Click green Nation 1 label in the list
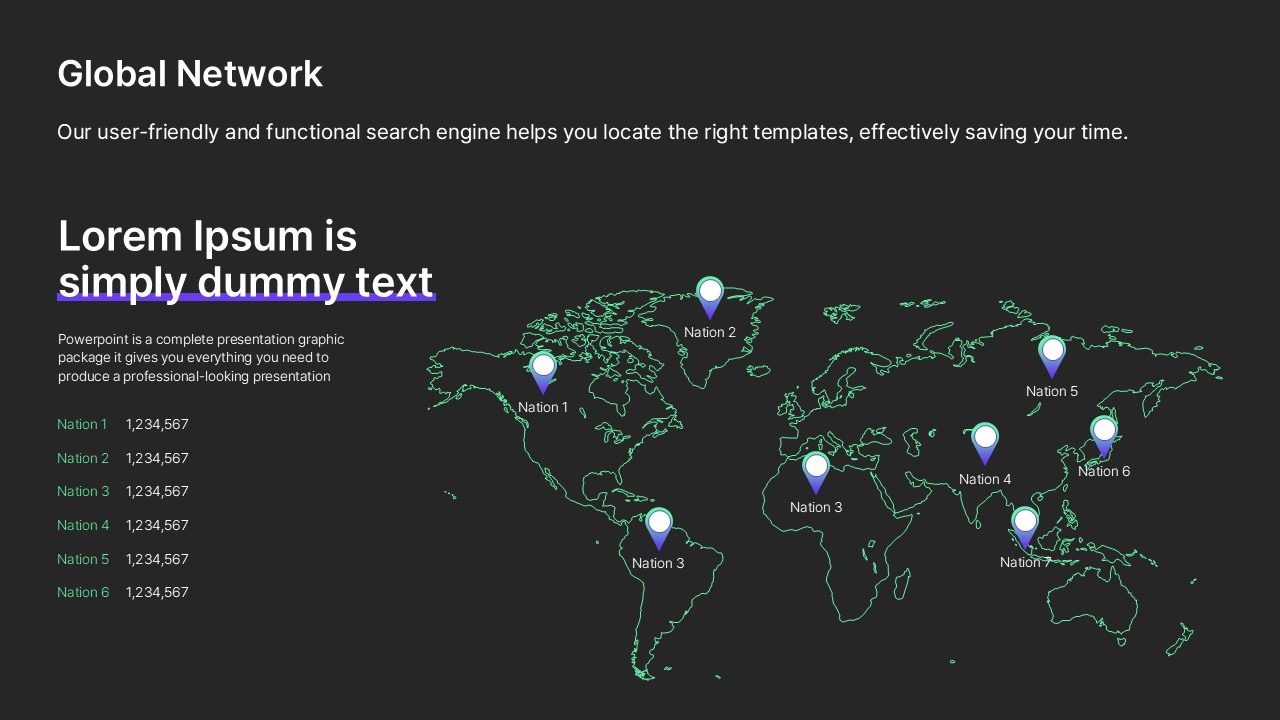Viewport: 1280px width, 720px height. coord(82,425)
